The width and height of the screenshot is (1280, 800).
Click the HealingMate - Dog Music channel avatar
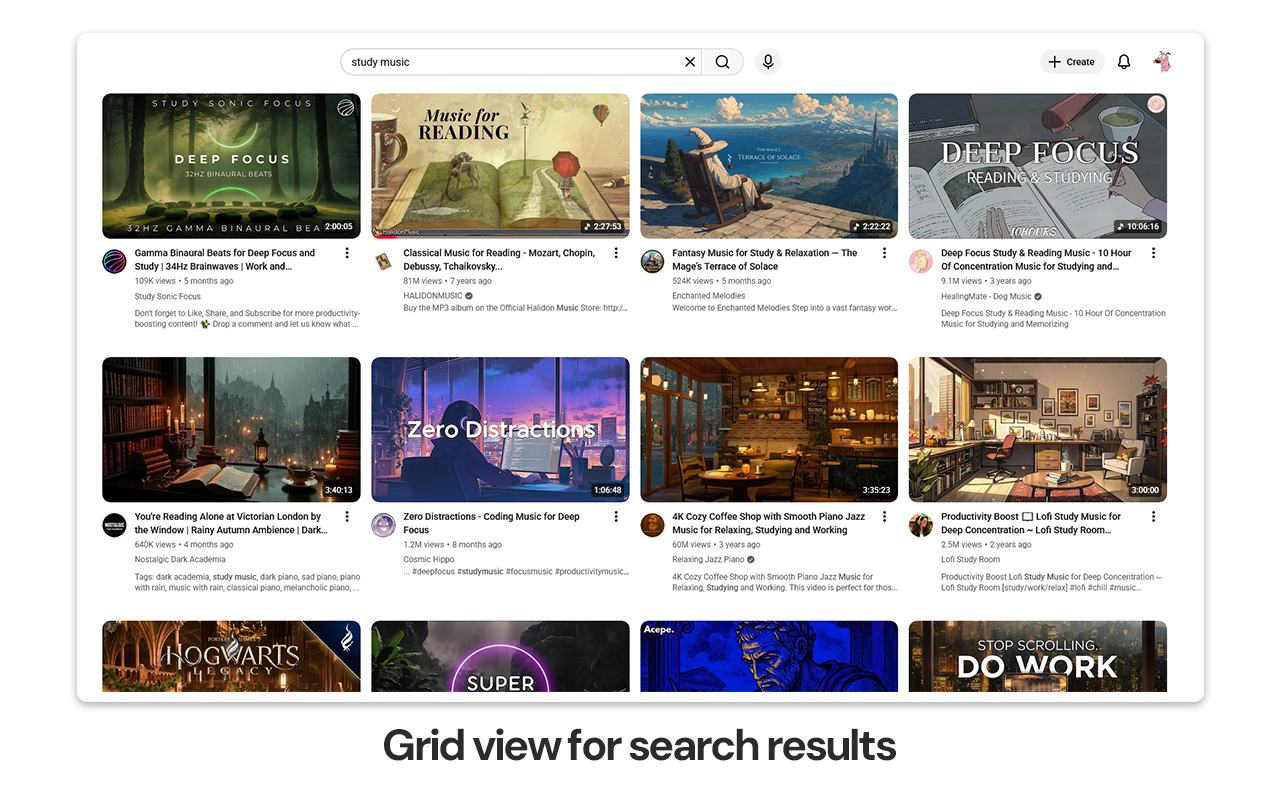point(921,262)
